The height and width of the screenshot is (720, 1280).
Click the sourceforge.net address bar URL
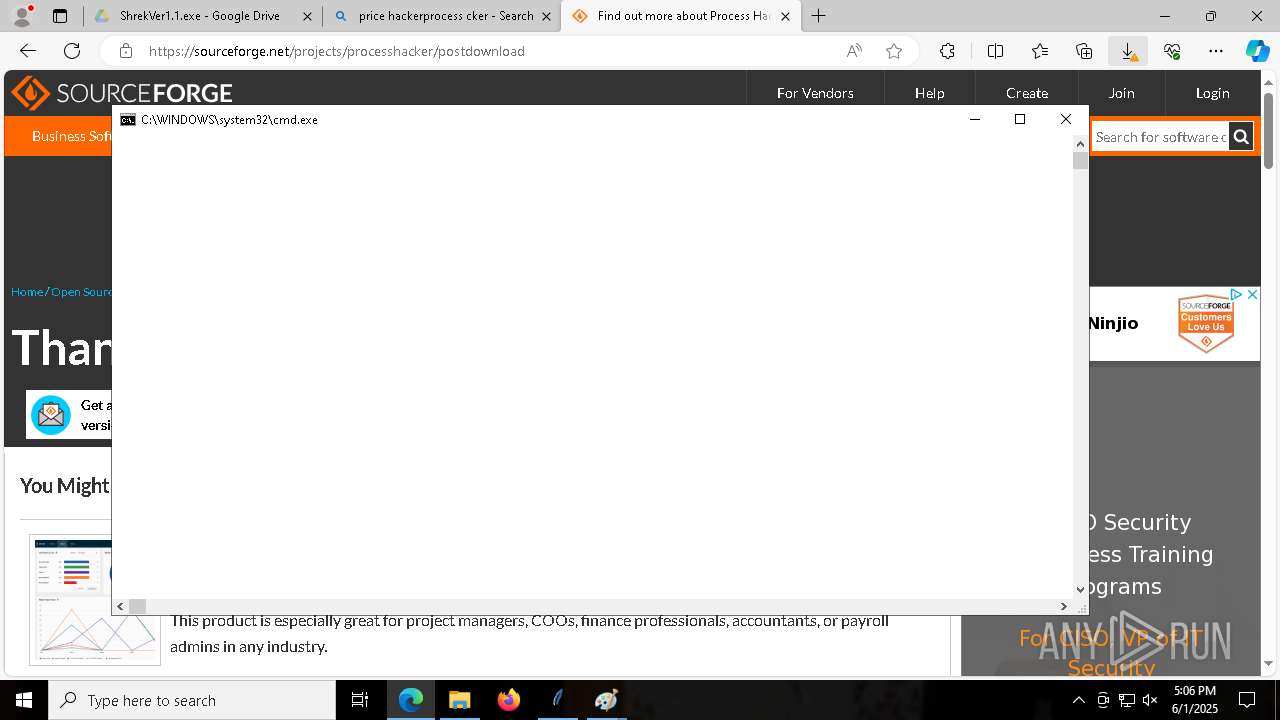click(336, 51)
